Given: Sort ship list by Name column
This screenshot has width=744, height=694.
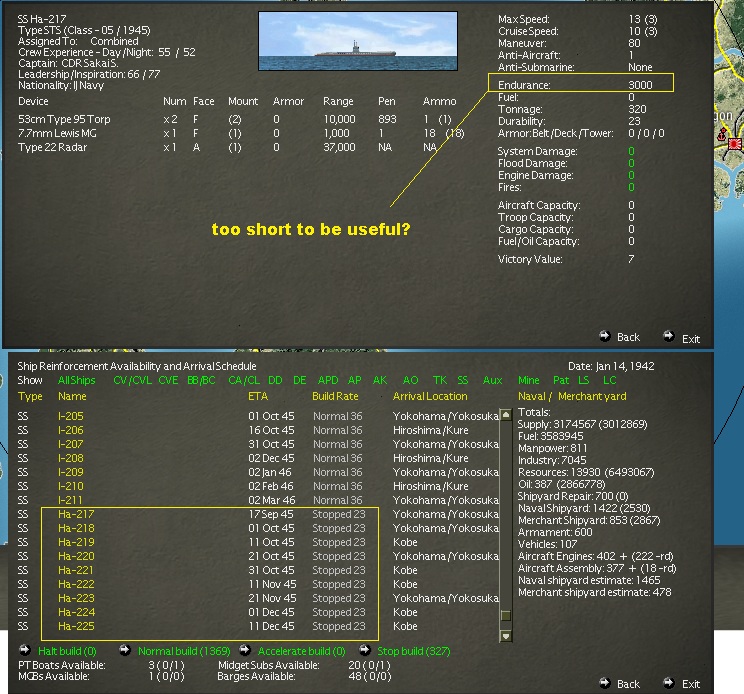Looking at the screenshot, I should (72, 397).
